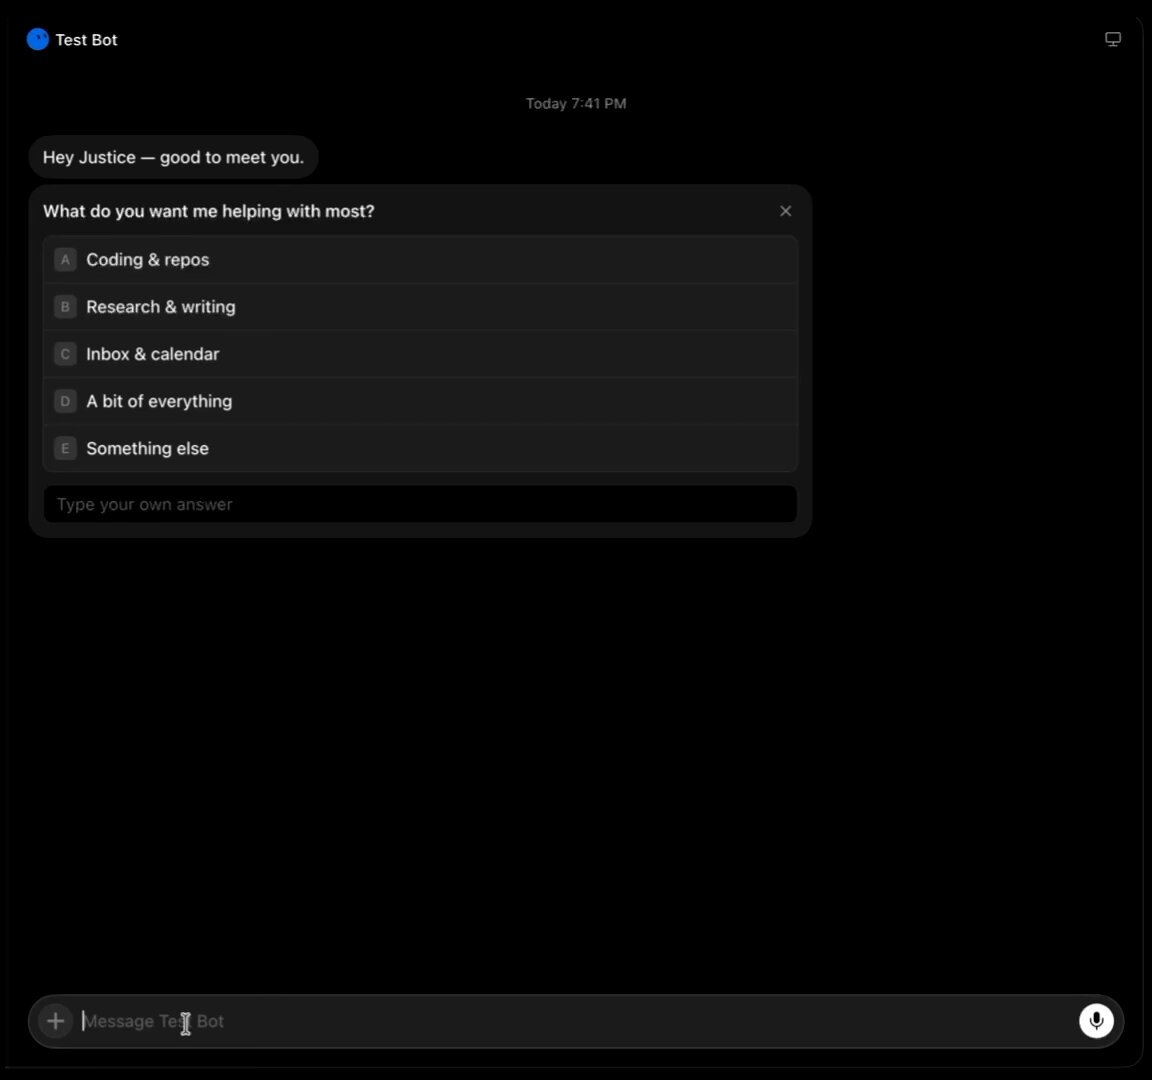Click the Test Bot title text
The width and height of the screenshot is (1152, 1080).
[86, 40]
